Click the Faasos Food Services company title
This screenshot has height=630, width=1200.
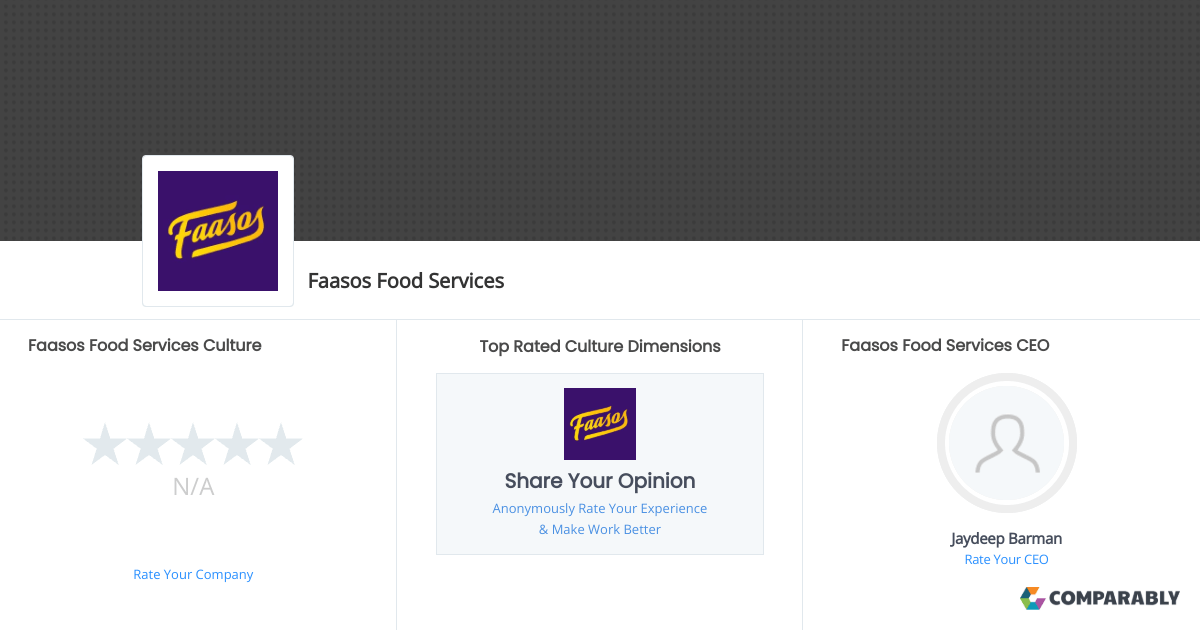point(406,281)
